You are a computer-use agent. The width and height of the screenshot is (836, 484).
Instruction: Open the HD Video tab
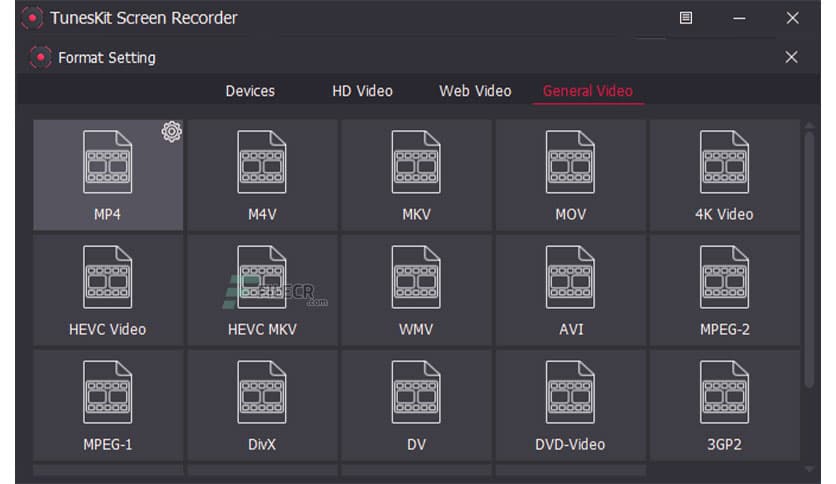click(363, 91)
